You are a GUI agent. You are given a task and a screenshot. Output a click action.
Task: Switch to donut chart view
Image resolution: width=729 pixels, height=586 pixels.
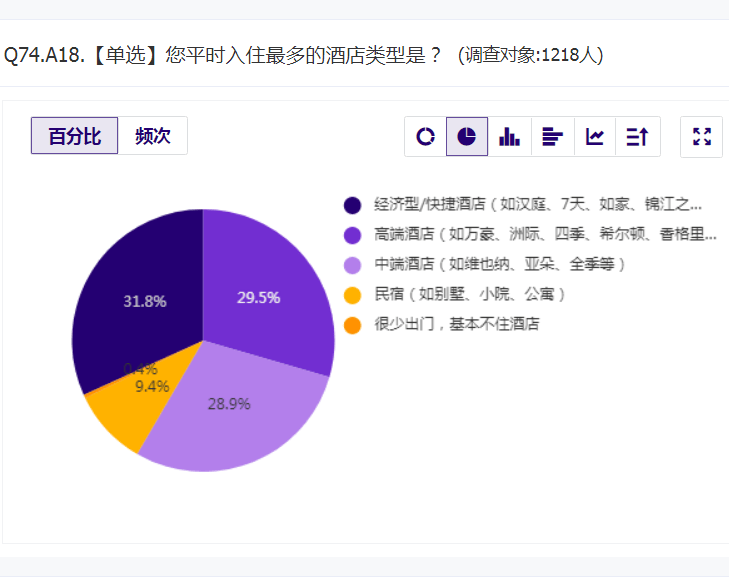coord(426,137)
